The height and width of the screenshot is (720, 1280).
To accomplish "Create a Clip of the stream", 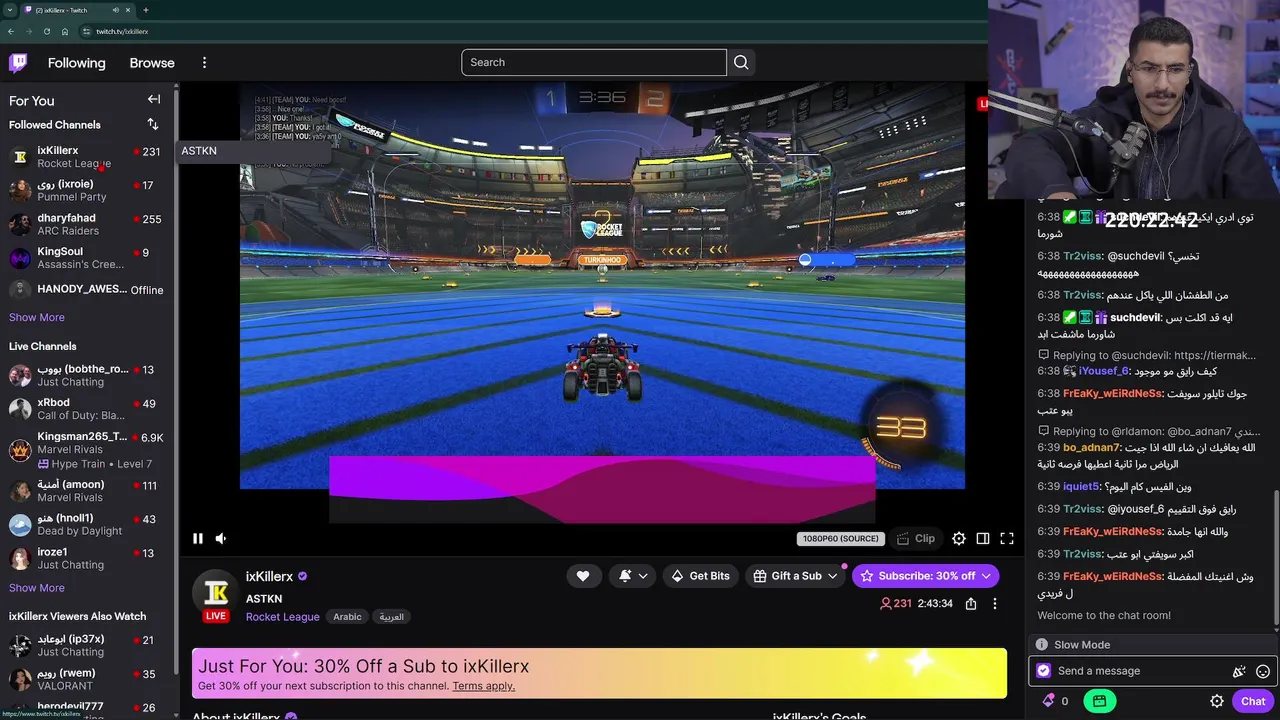I will coord(916,538).
